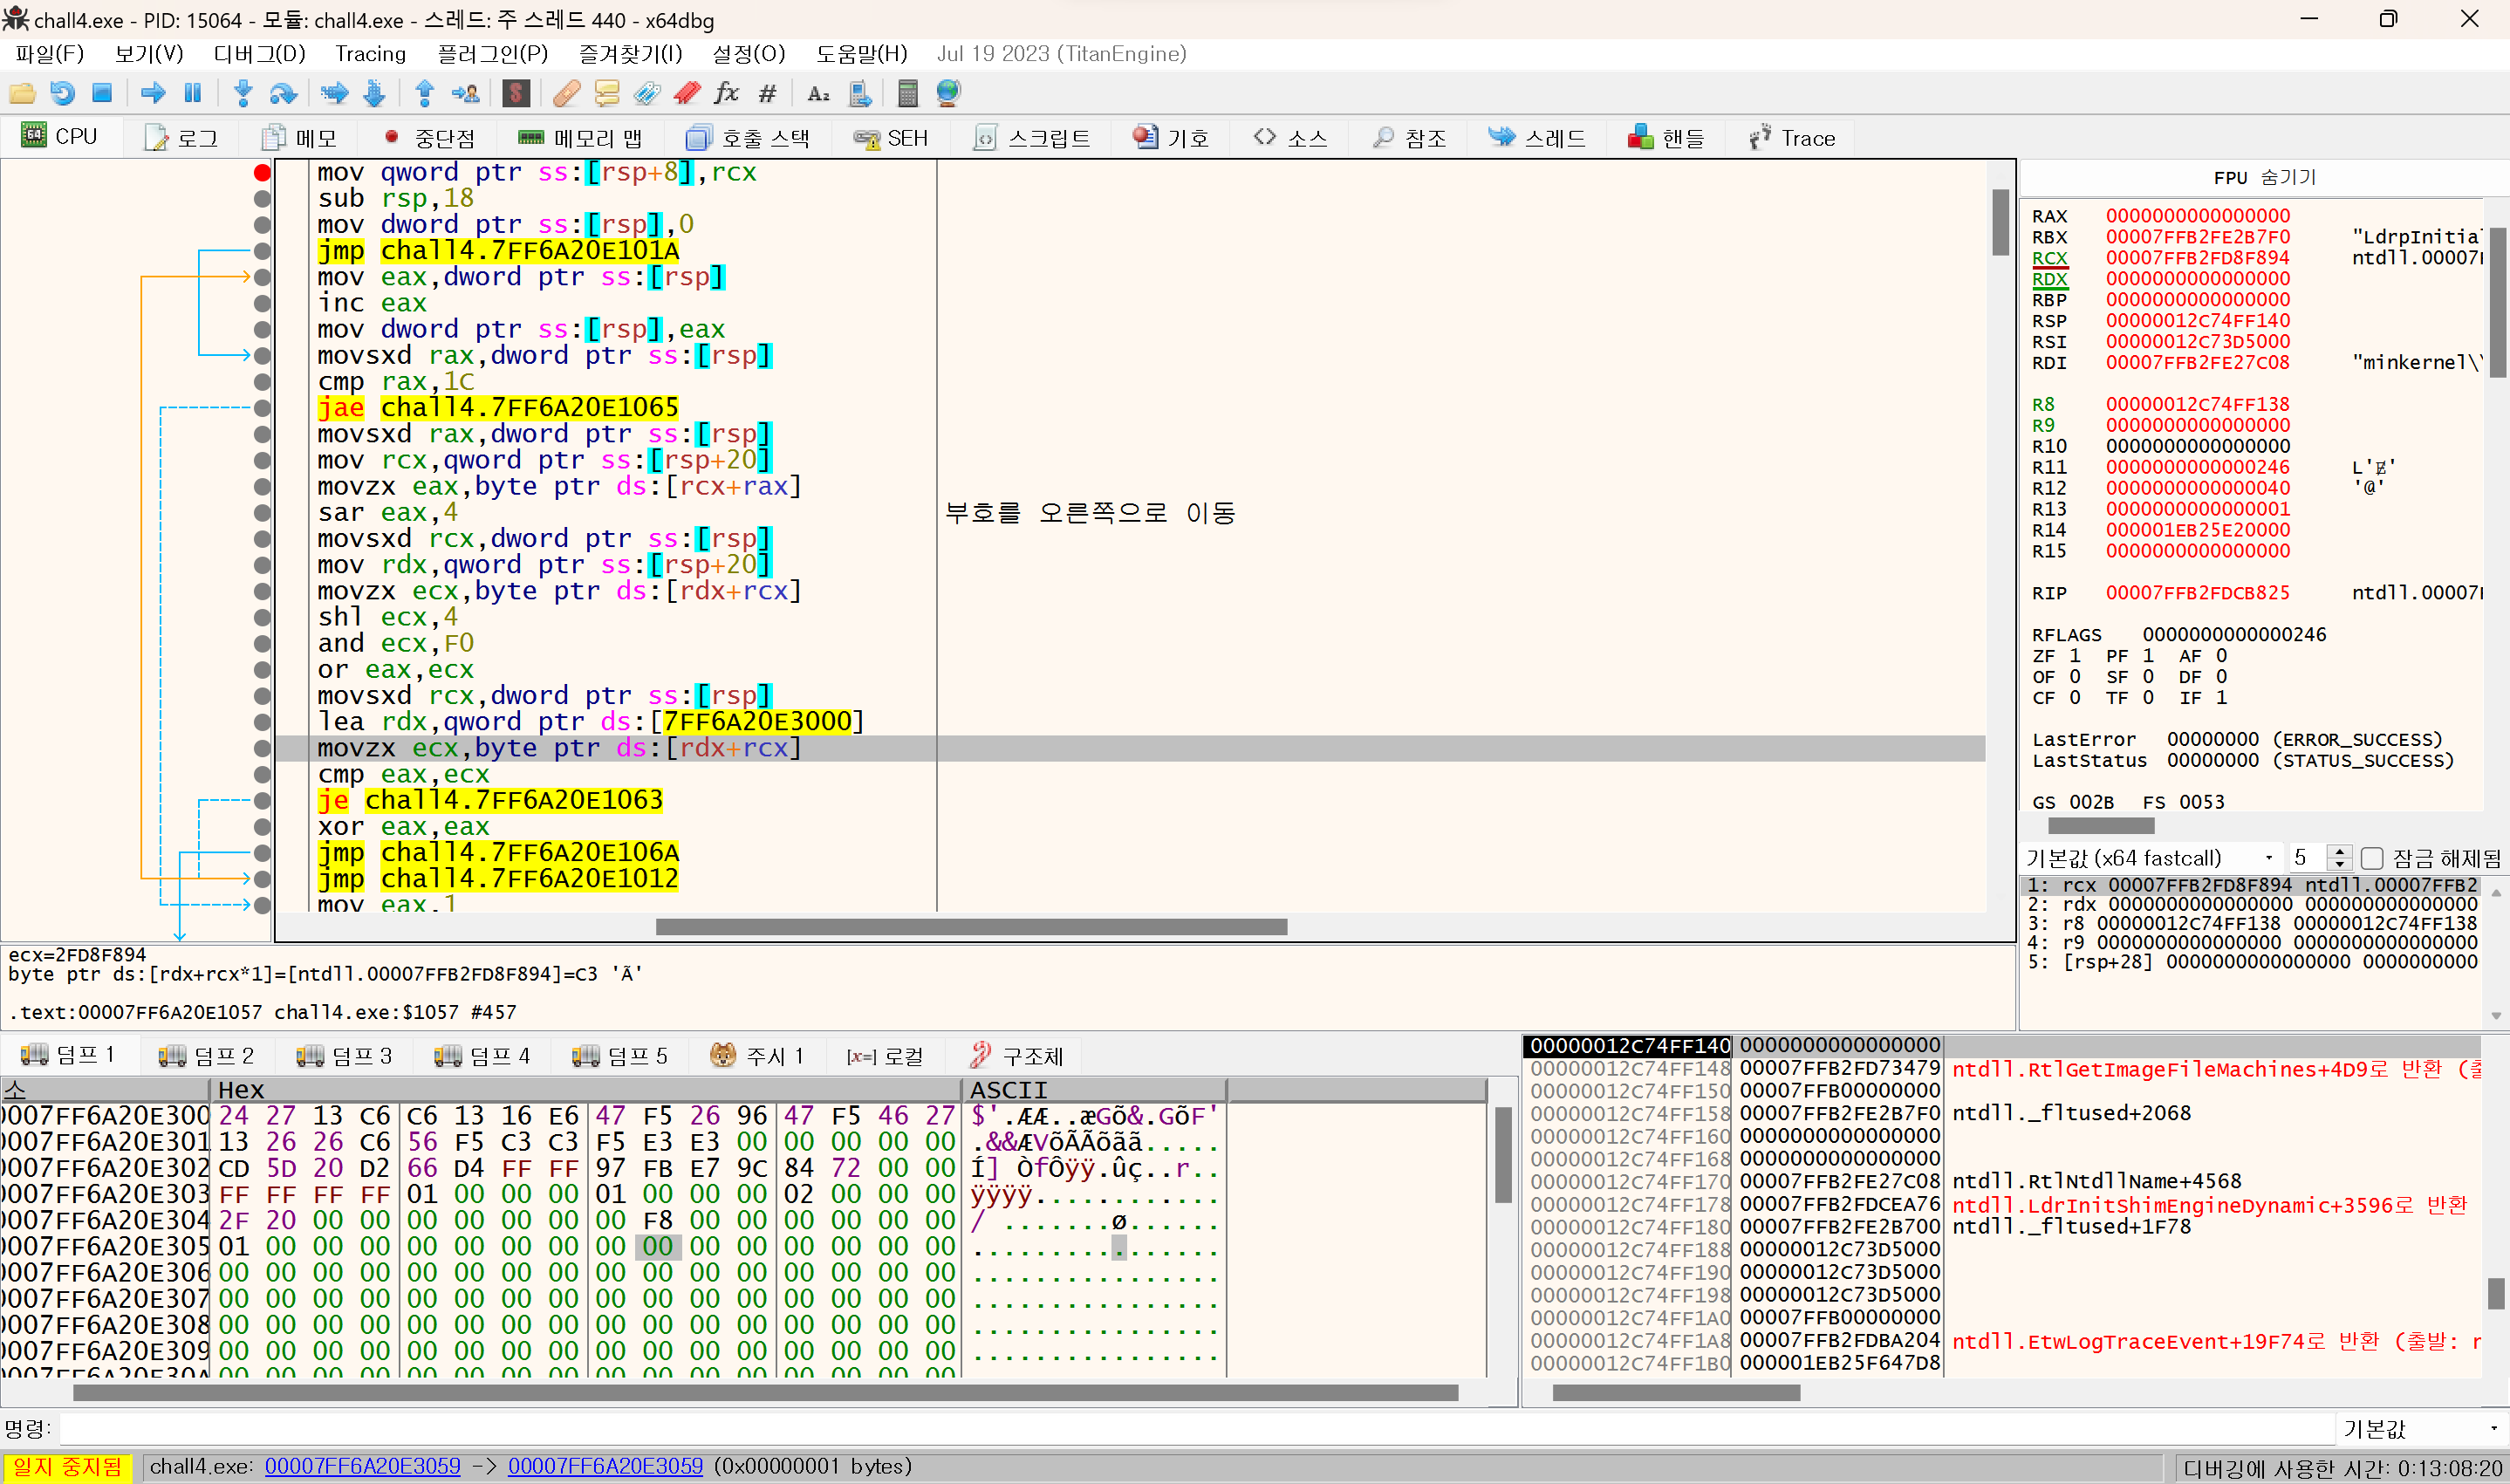
Task: Increase the argument count stepper
Action: click(2339, 851)
